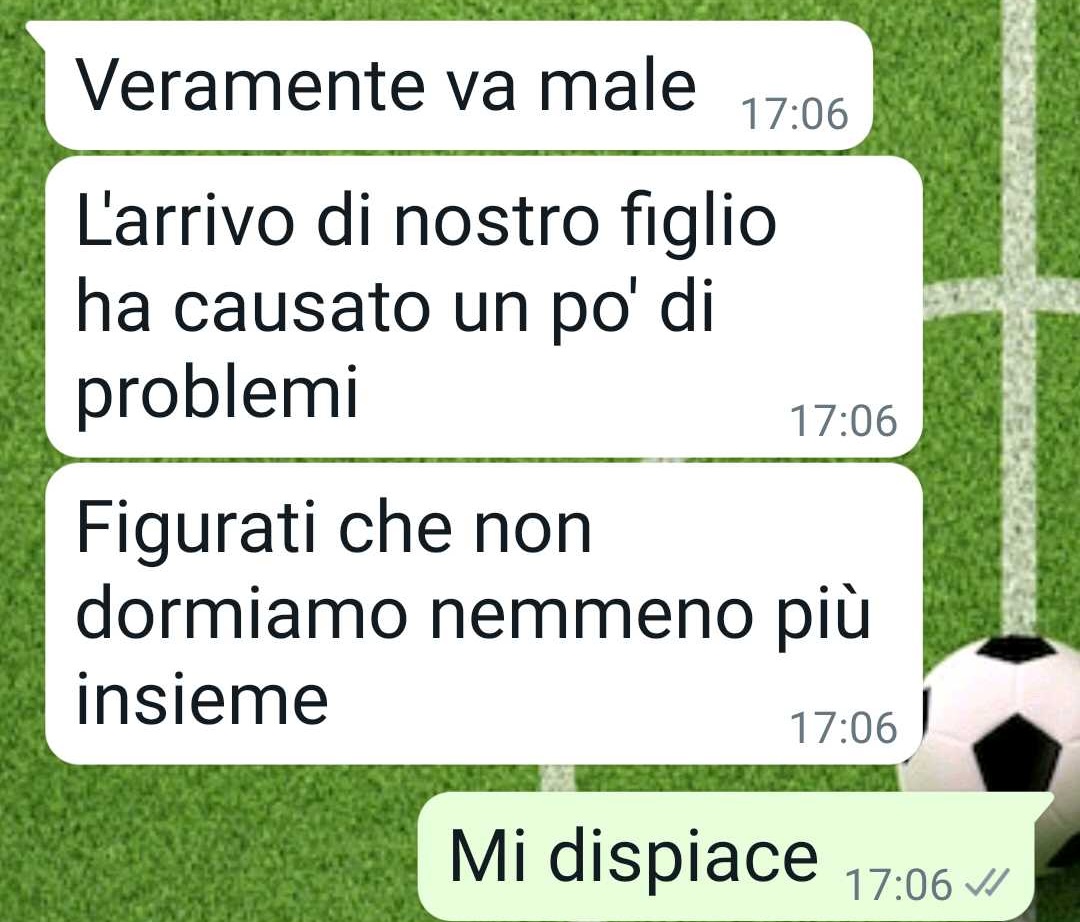Tap the 17:06 timestamp below "problemi"

(844, 420)
